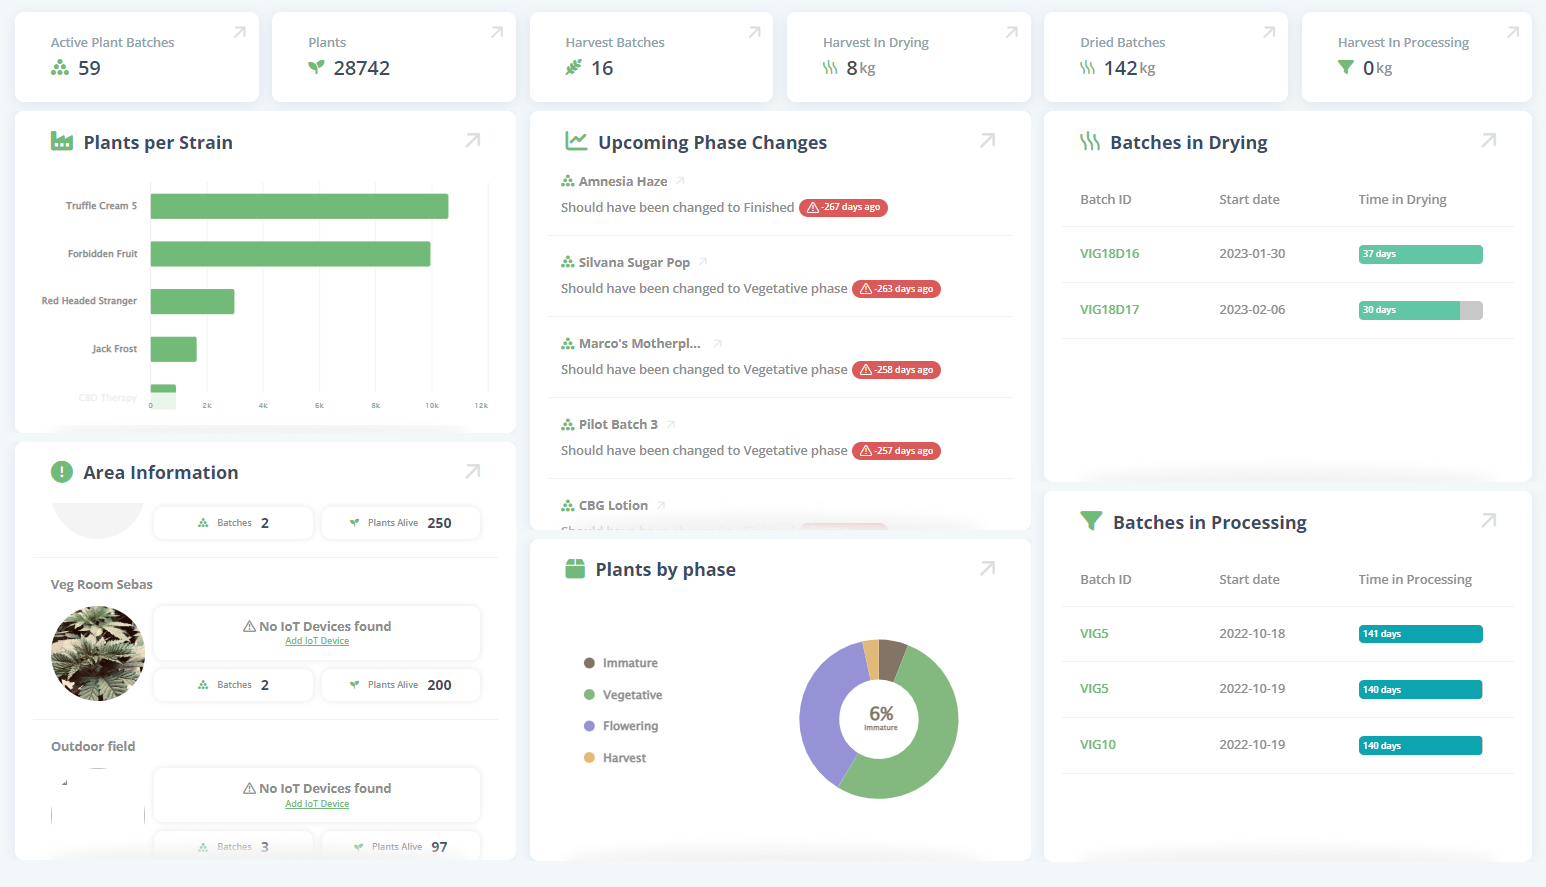Expand Upcoming Phase Changes via arrow icon

click(987, 141)
